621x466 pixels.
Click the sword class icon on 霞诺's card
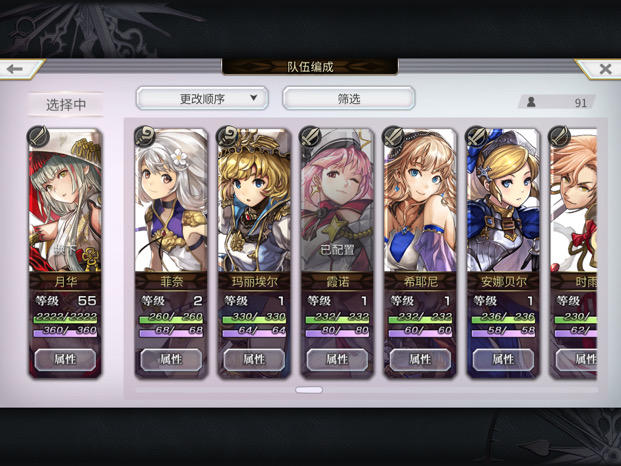(x=310, y=137)
